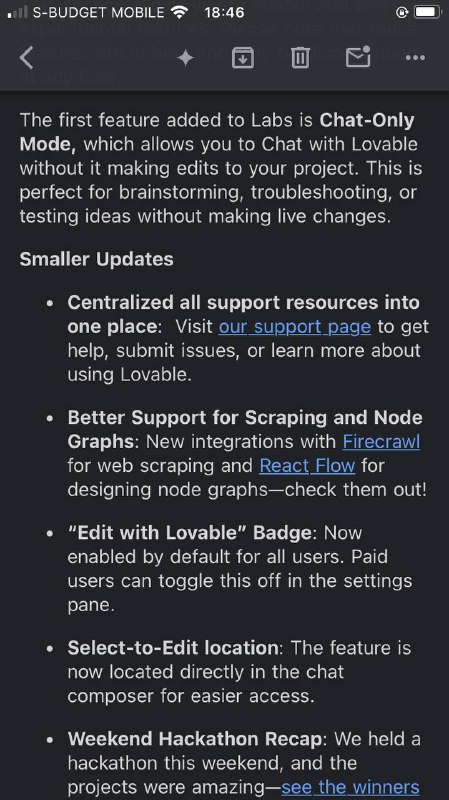
Task: Tap the 18:46 clock in status bar
Action: 224,12
